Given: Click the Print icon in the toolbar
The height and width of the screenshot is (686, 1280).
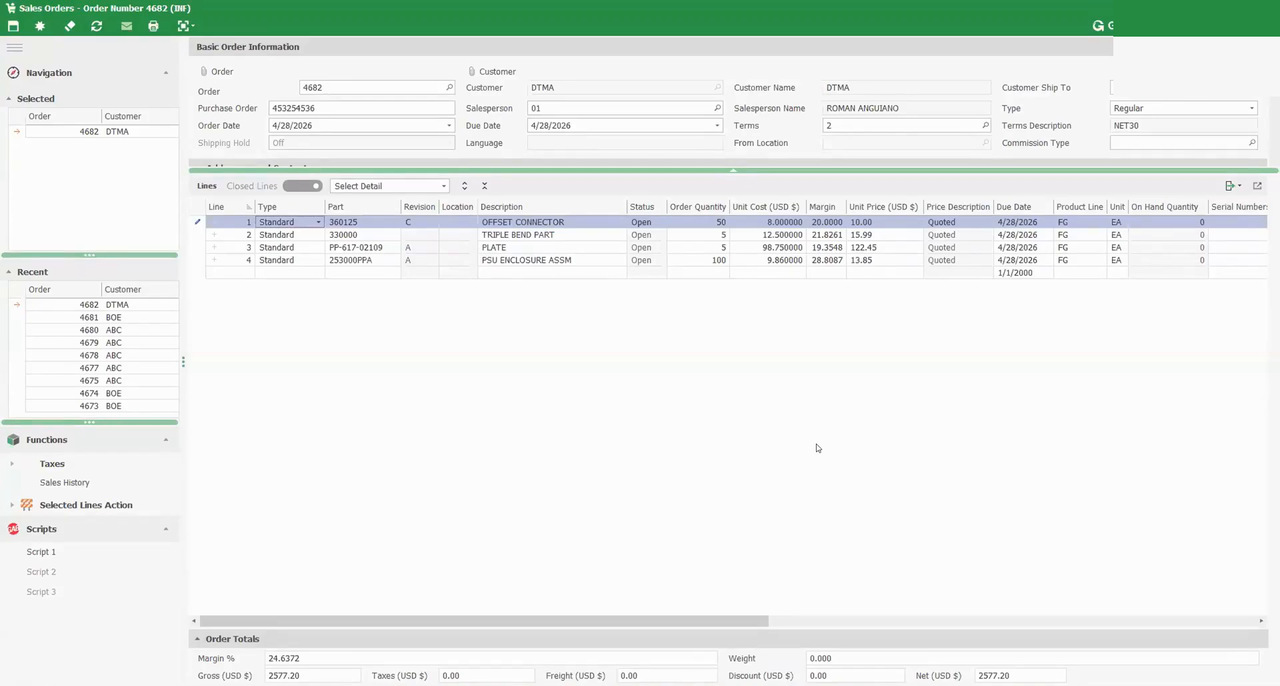Looking at the screenshot, I should pos(153,26).
